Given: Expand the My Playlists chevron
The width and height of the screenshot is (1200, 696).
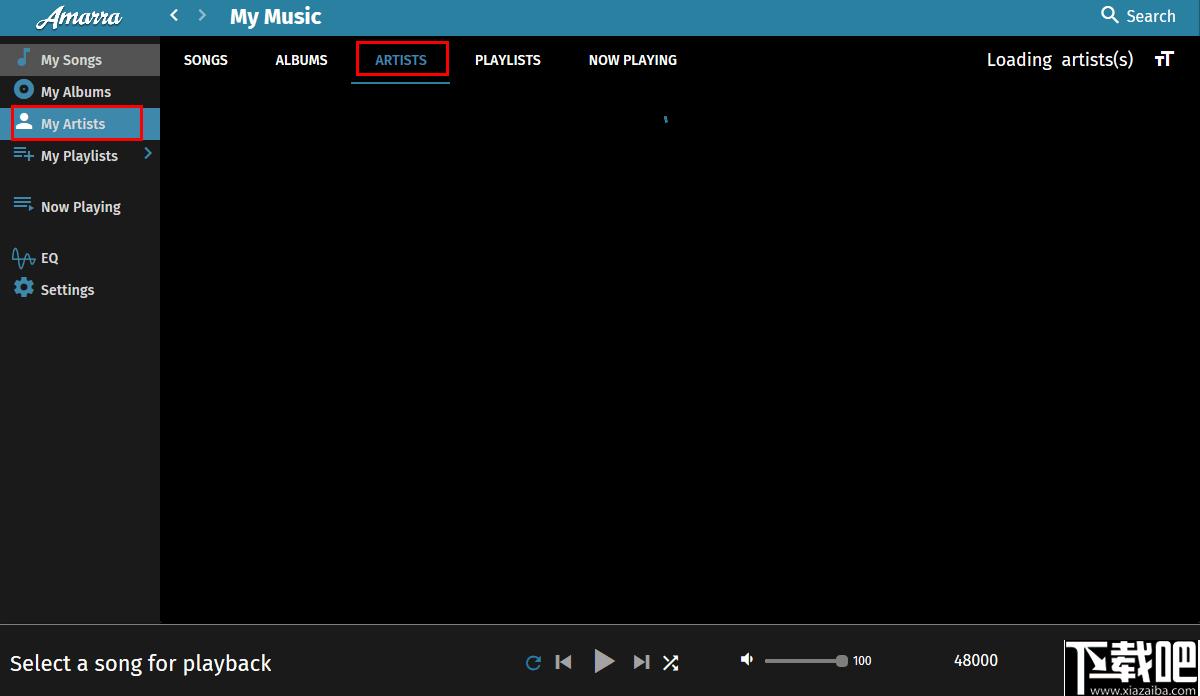Looking at the screenshot, I should [148, 154].
